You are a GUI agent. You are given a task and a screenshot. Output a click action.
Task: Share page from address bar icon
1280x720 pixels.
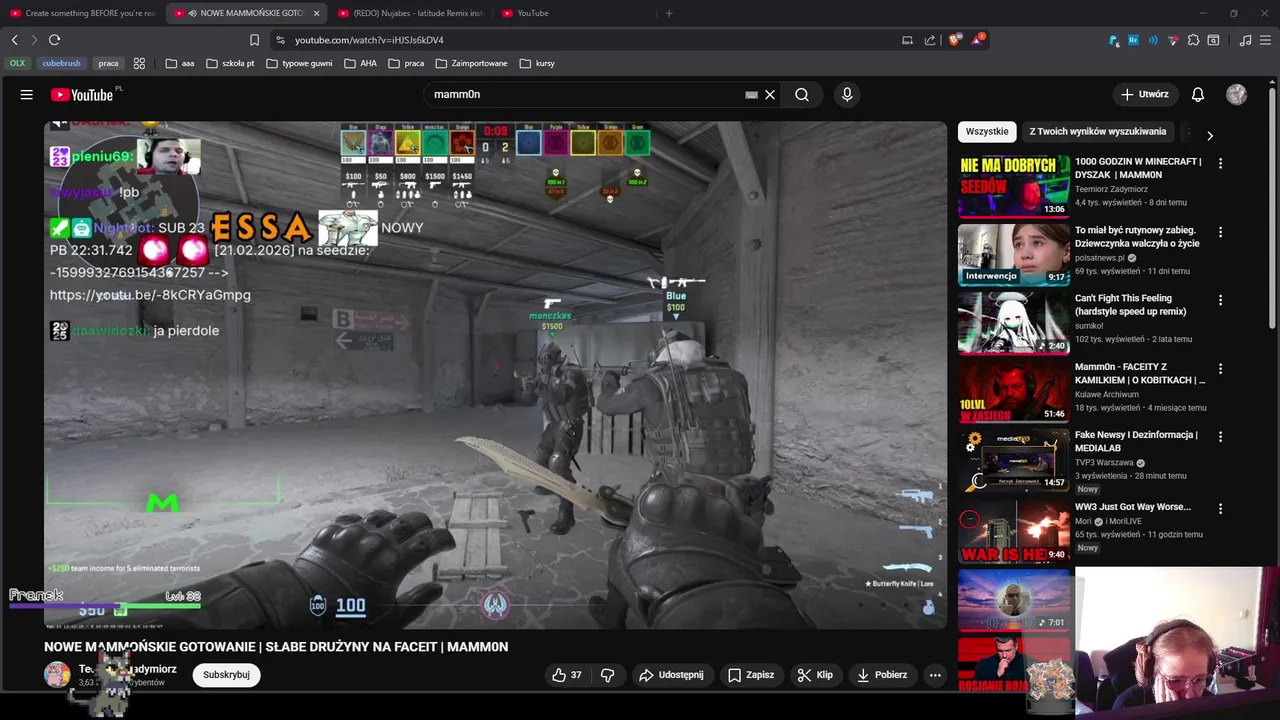point(930,40)
